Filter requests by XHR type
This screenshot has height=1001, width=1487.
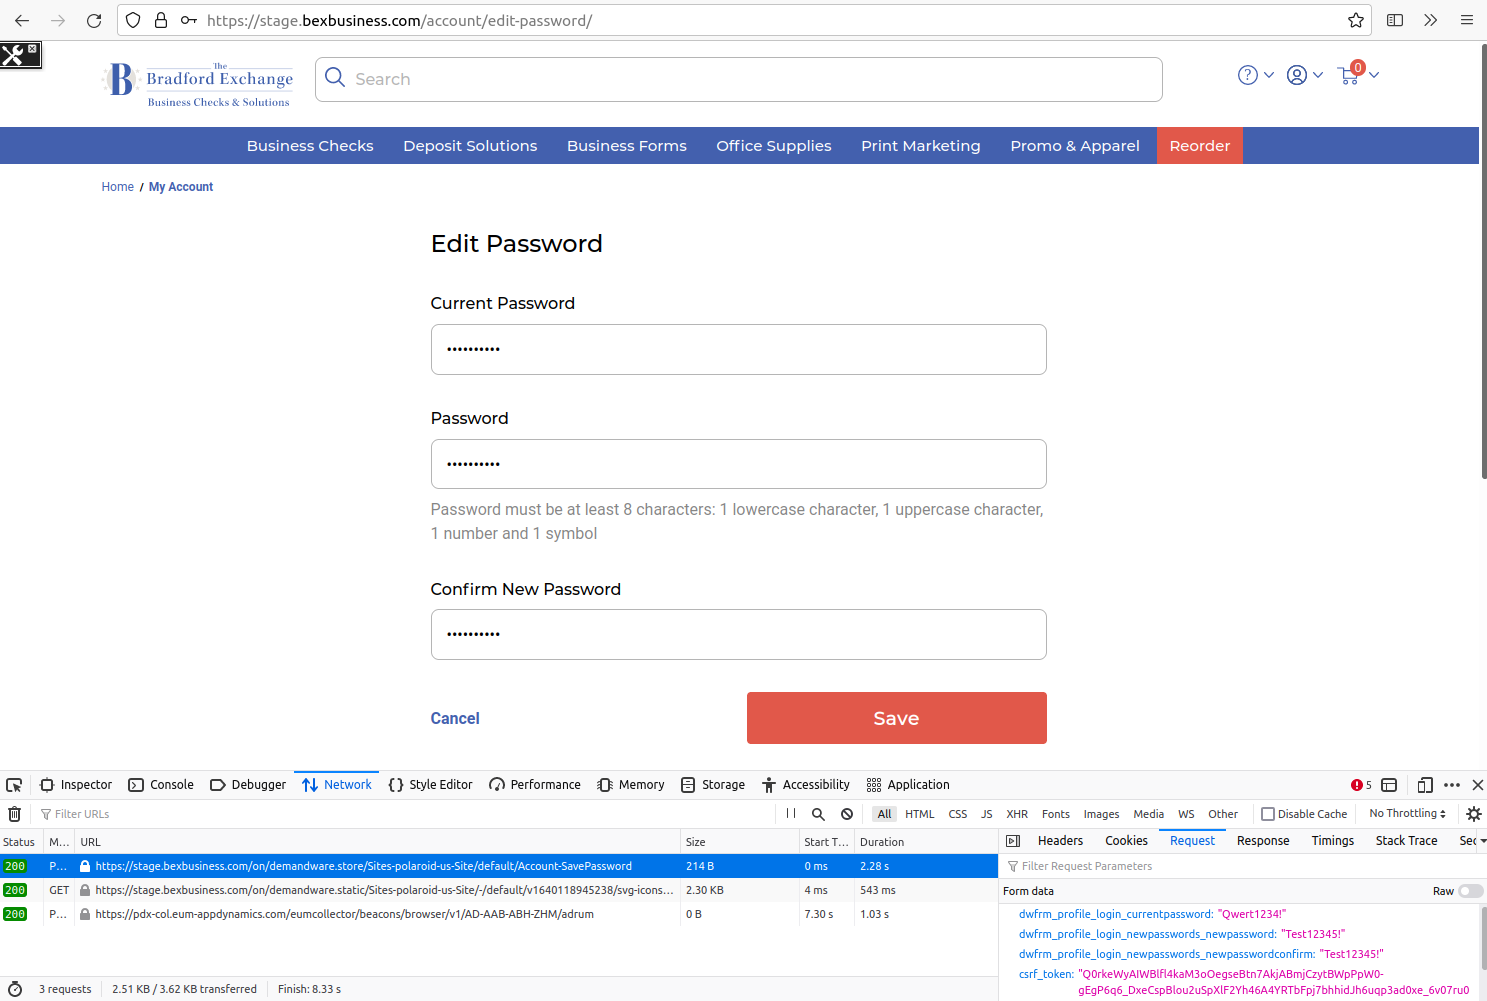pyautogui.click(x=1017, y=814)
